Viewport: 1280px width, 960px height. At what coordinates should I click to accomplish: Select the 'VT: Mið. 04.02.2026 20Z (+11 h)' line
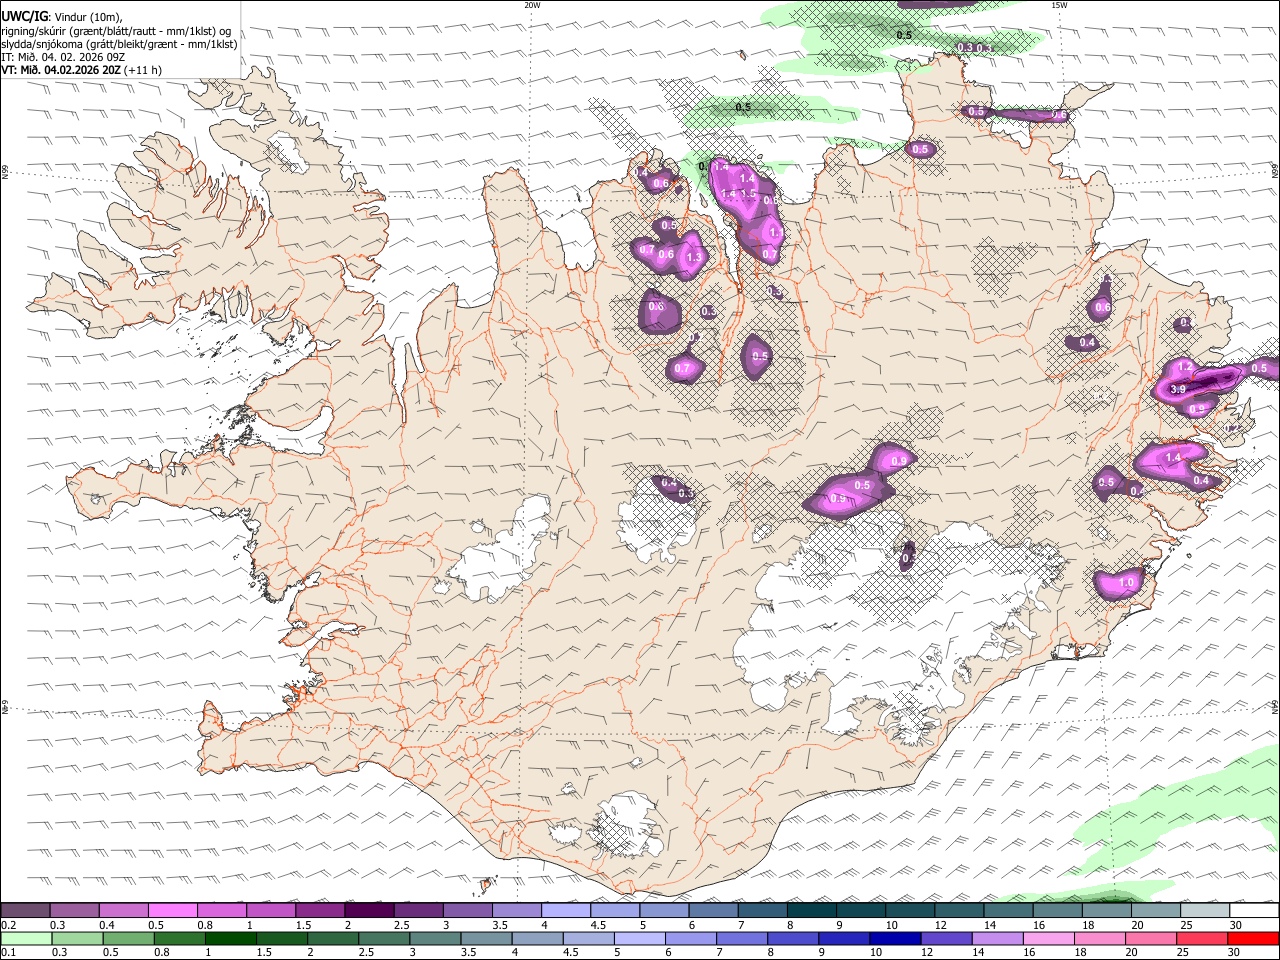(x=82, y=70)
